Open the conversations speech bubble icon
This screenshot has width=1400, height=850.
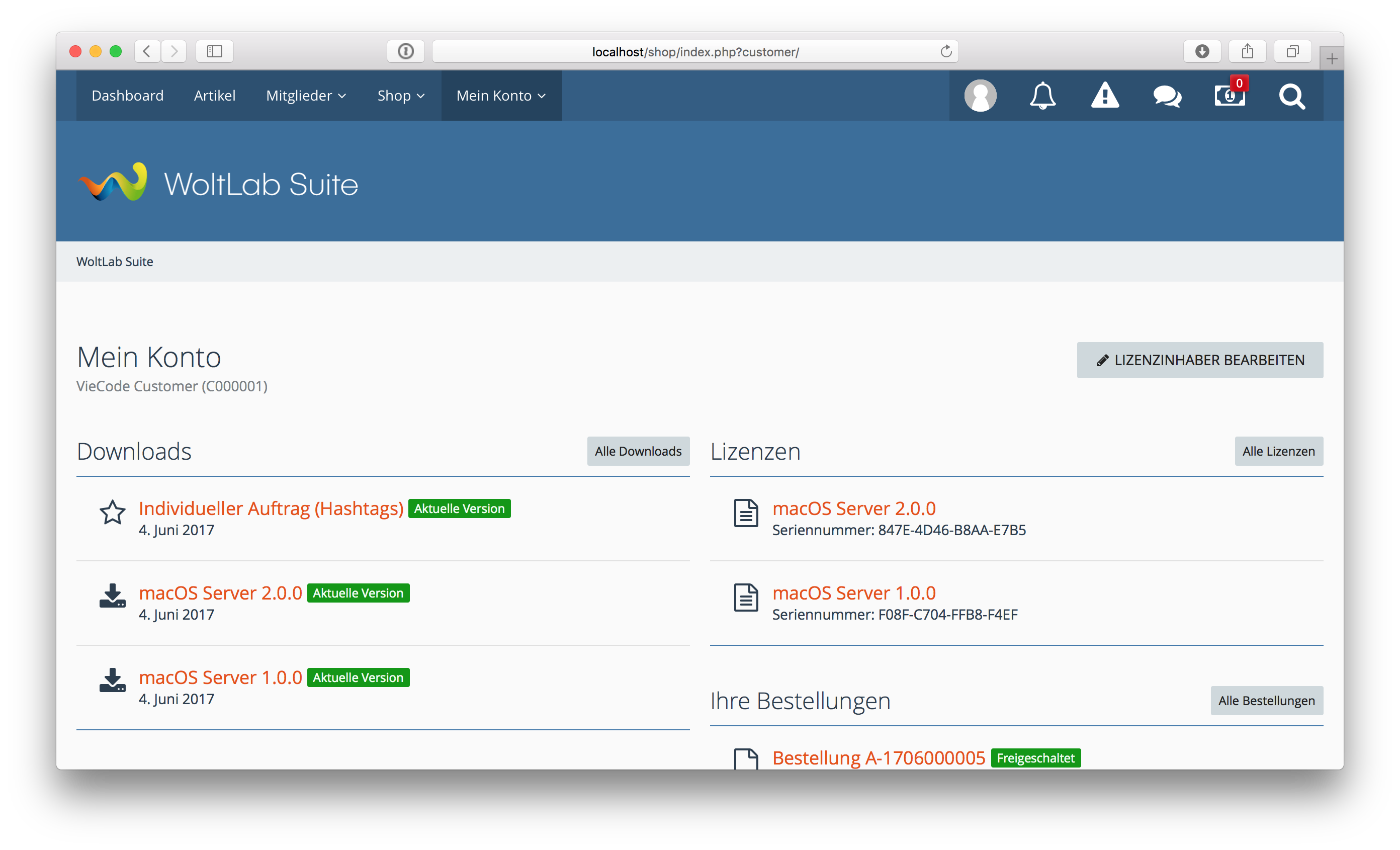click(1167, 96)
